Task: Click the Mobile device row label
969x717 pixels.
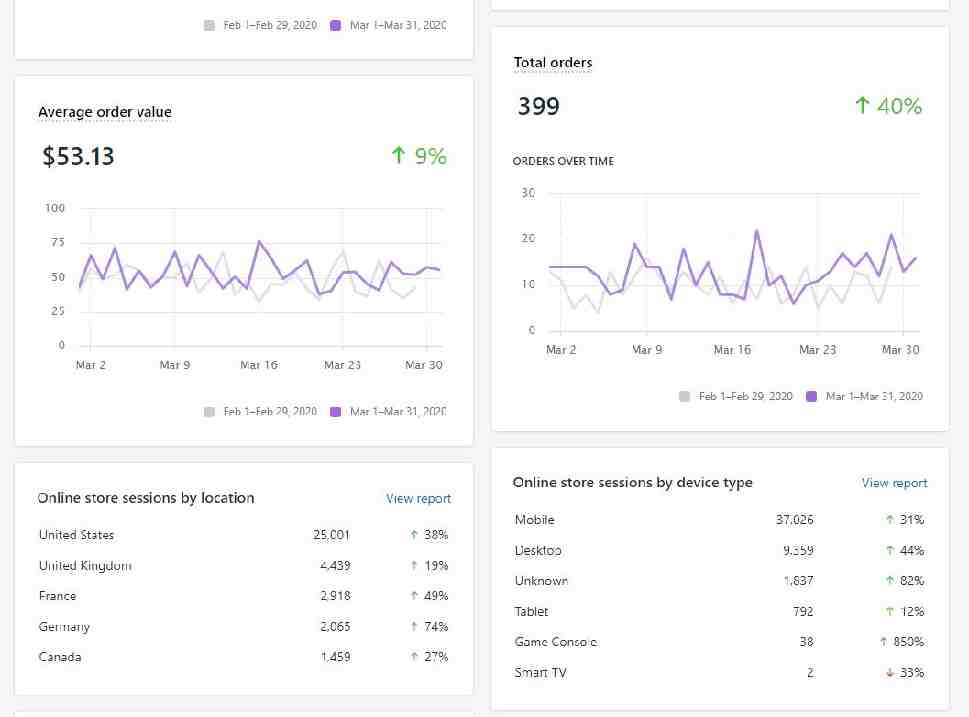Action: coord(535,520)
